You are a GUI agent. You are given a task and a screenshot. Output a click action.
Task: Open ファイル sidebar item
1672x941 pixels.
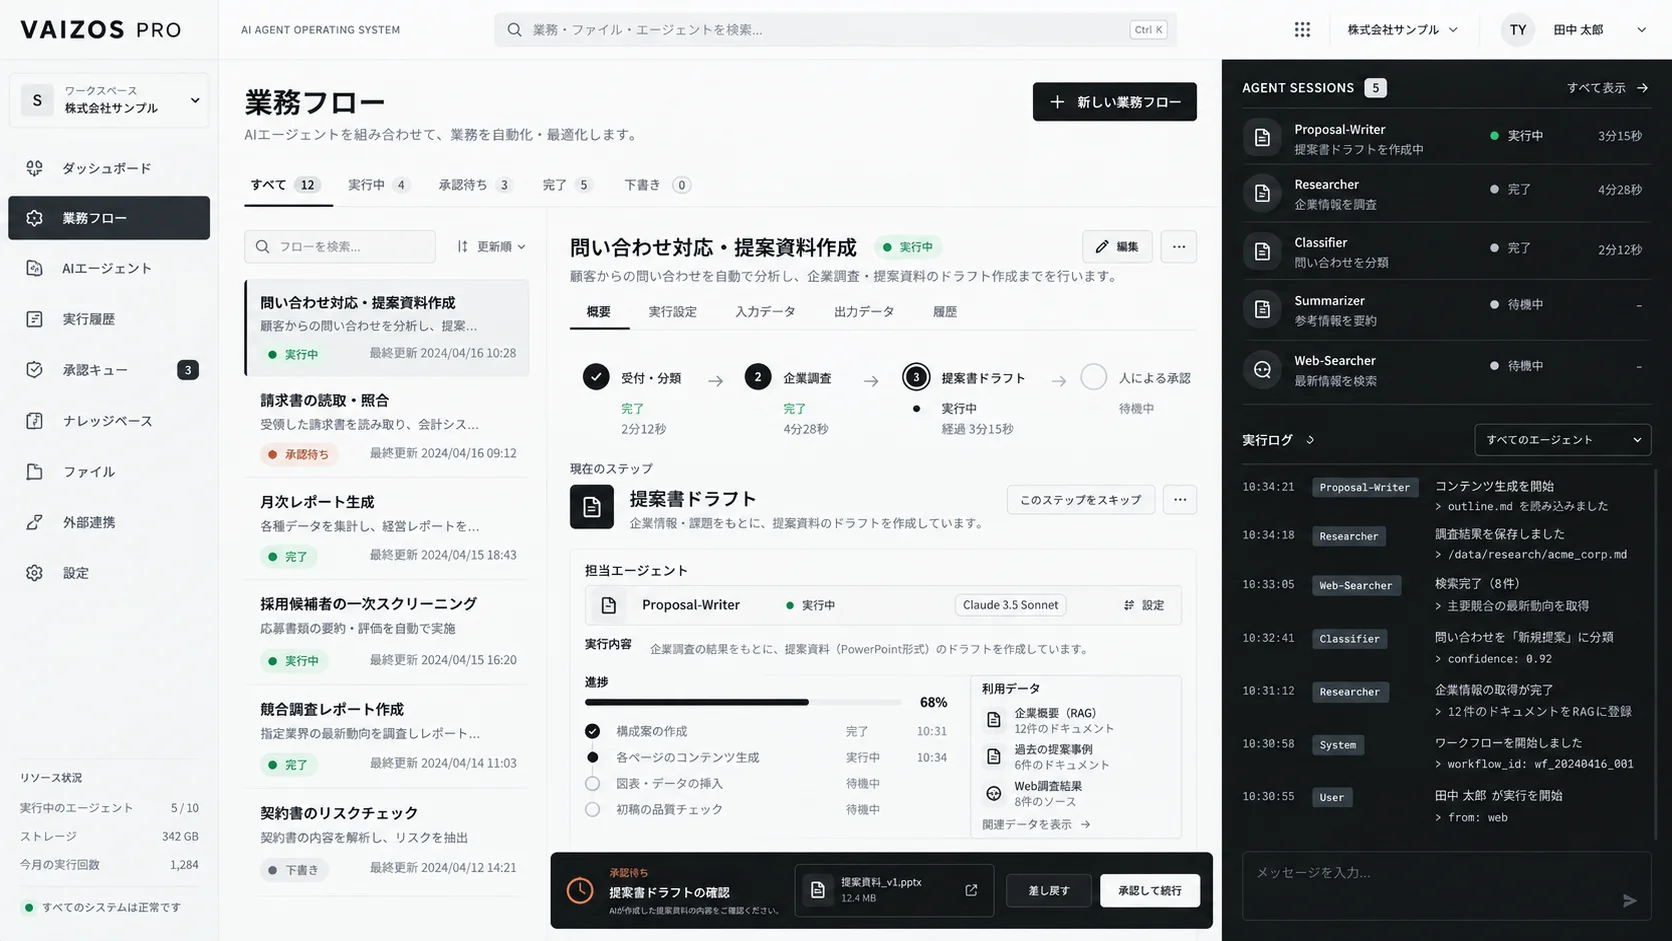click(x=109, y=472)
